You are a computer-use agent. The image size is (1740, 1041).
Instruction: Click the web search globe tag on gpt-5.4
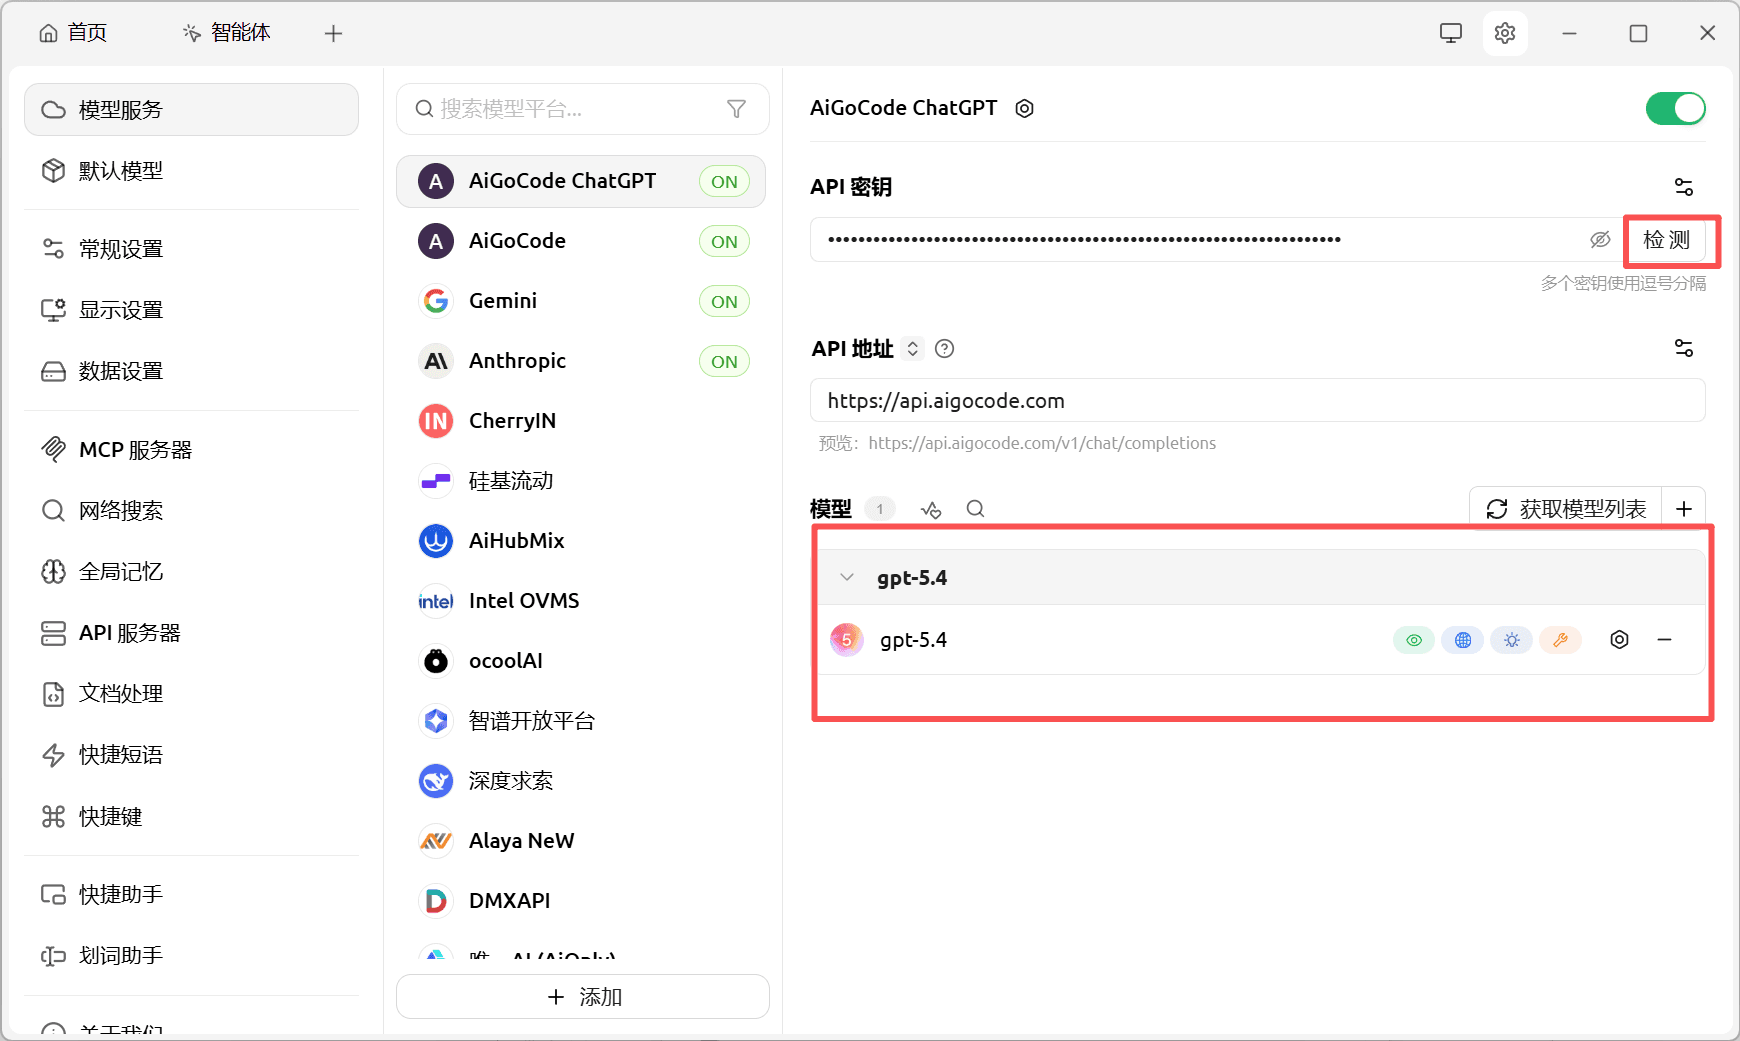pos(1463,640)
